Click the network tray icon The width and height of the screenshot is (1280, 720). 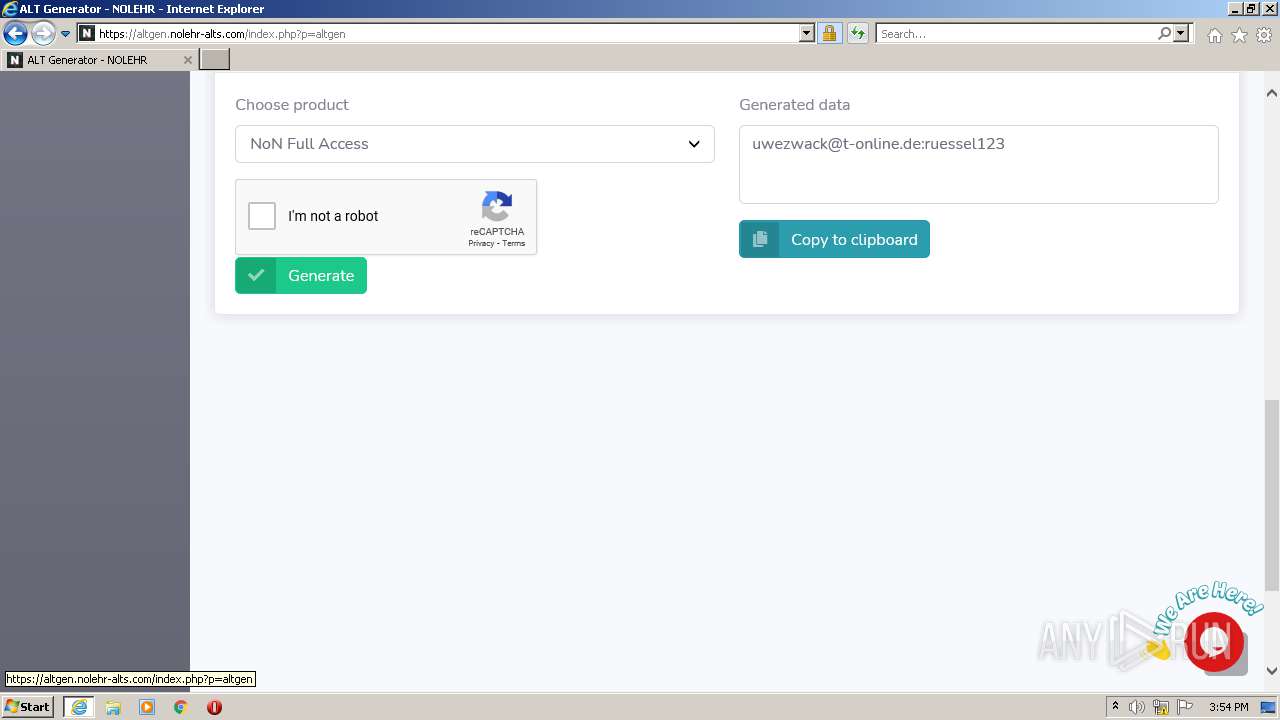[1161, 707]
